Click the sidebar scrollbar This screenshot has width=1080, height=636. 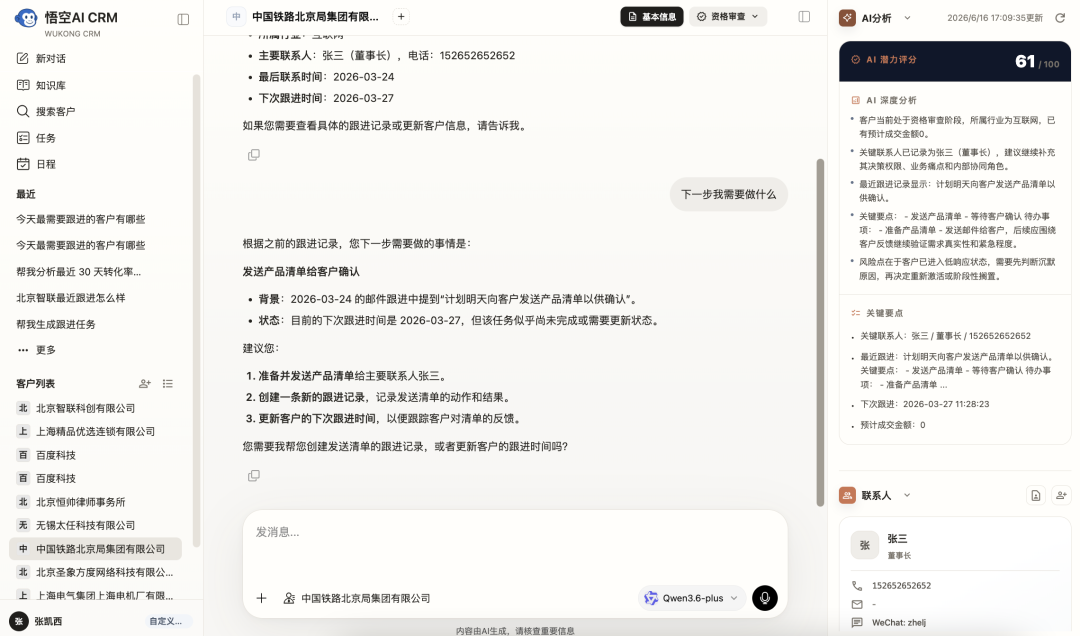click(x=196, y=310)
